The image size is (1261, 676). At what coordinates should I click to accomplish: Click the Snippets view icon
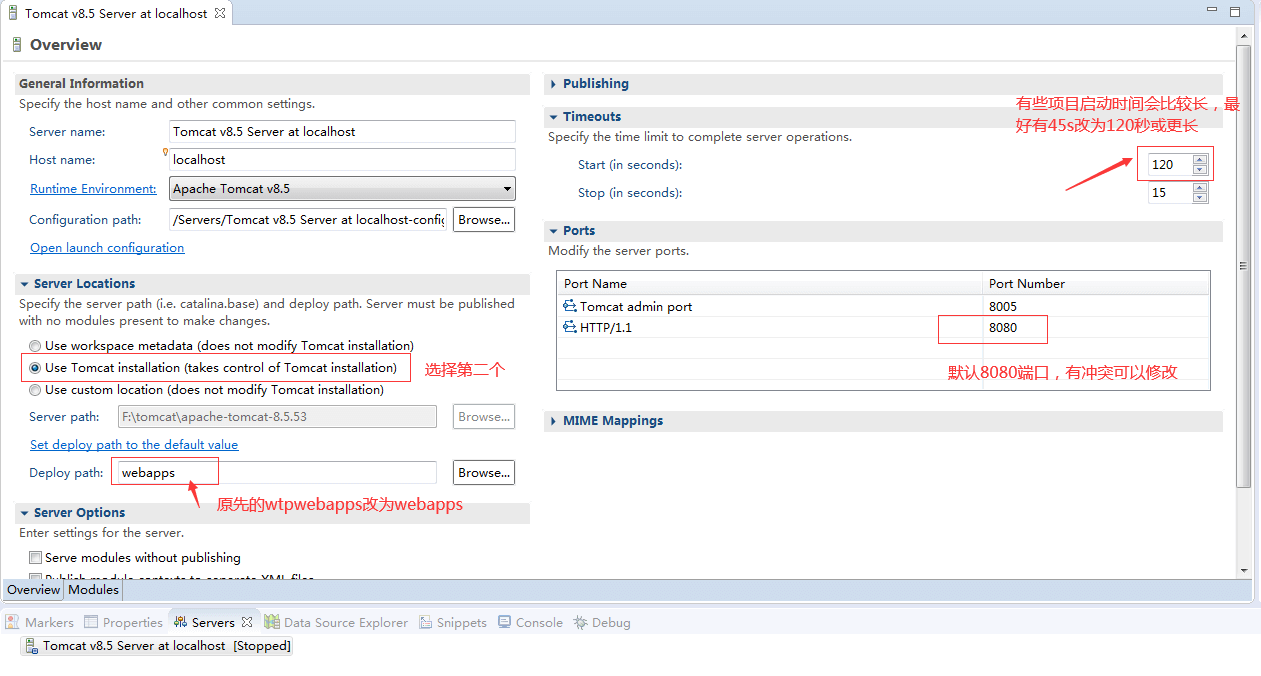(425, 622)
